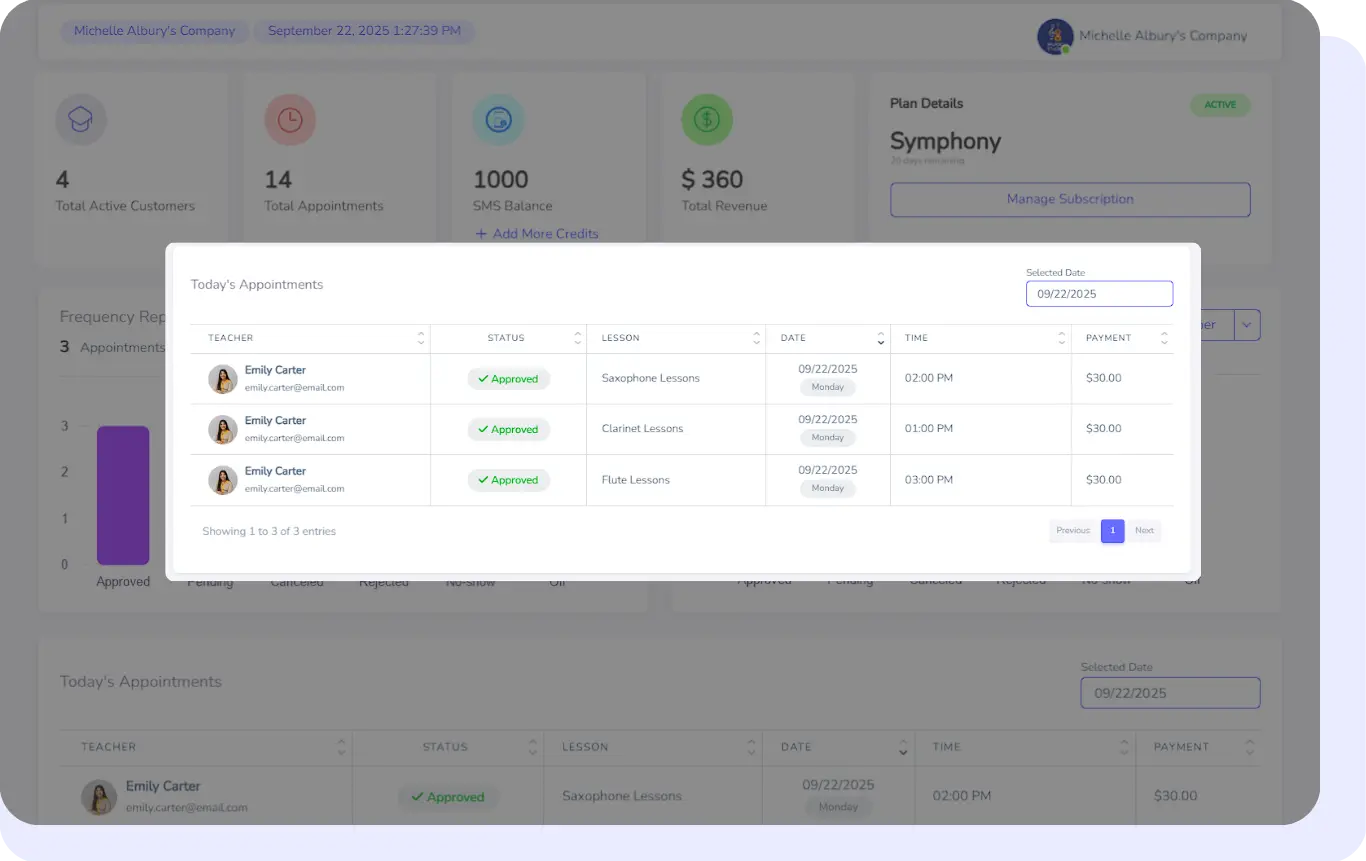Sort modal table by Lesson column
This screenshot has width=1366, height=861.
click(x=756, y=338)
